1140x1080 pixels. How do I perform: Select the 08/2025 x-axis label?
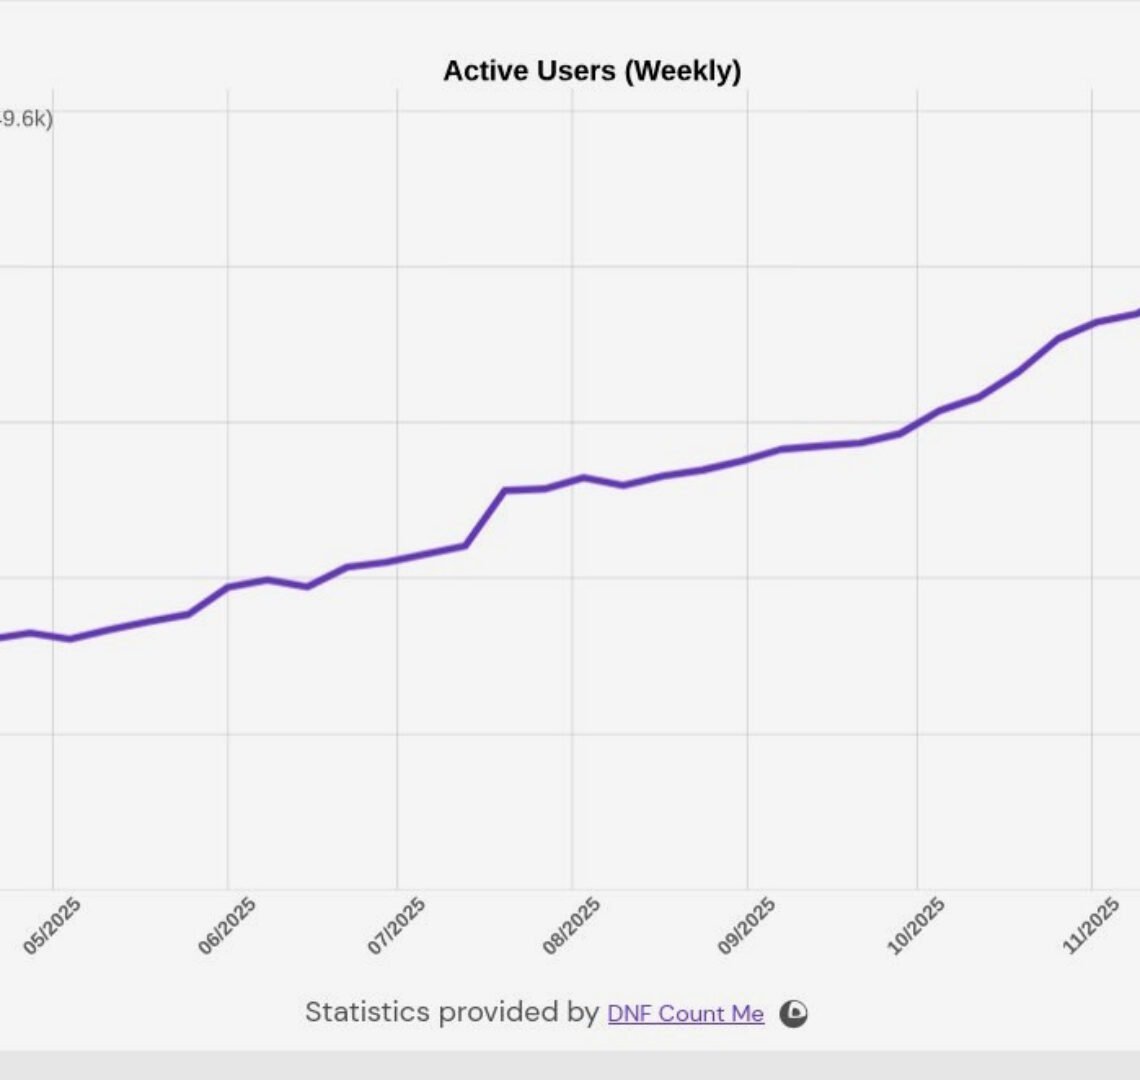click(572, 925)
